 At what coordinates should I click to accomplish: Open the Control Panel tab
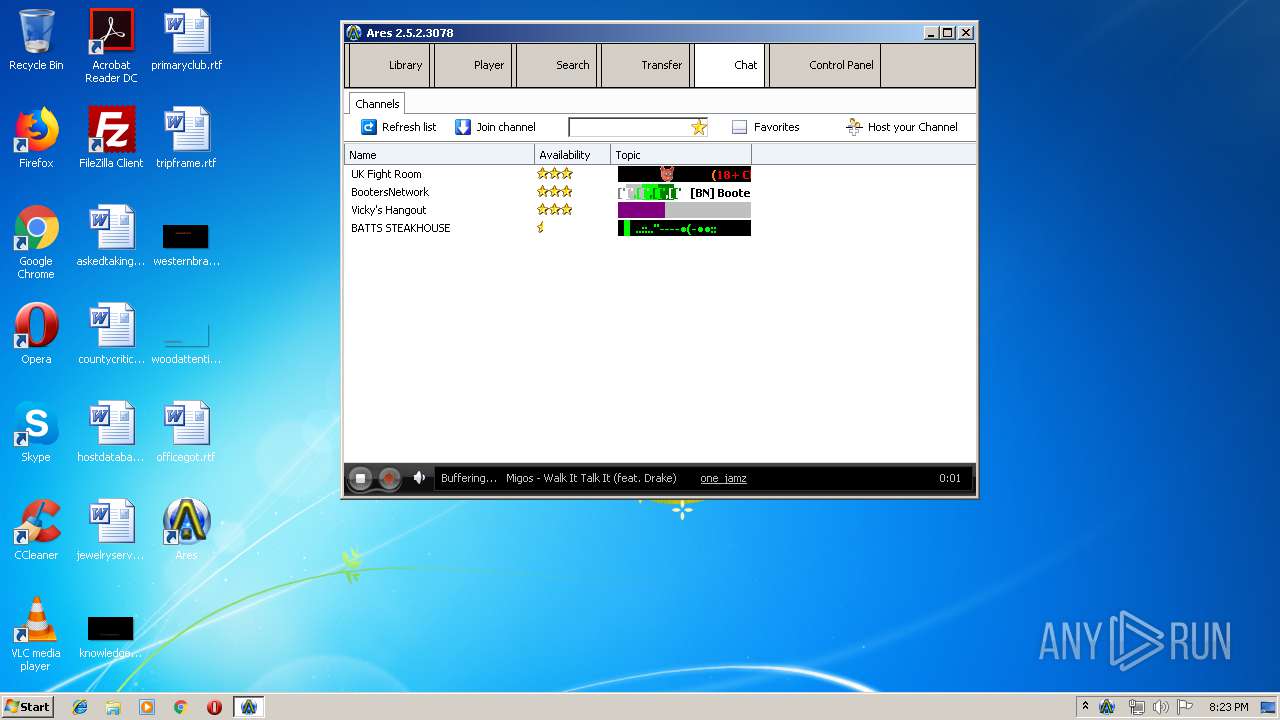pos(825,65)
